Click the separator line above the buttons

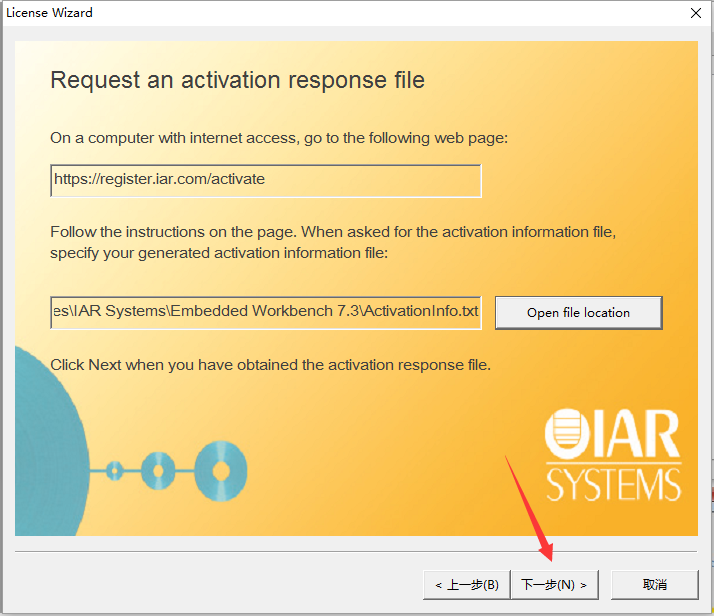(x=355, y=551)
